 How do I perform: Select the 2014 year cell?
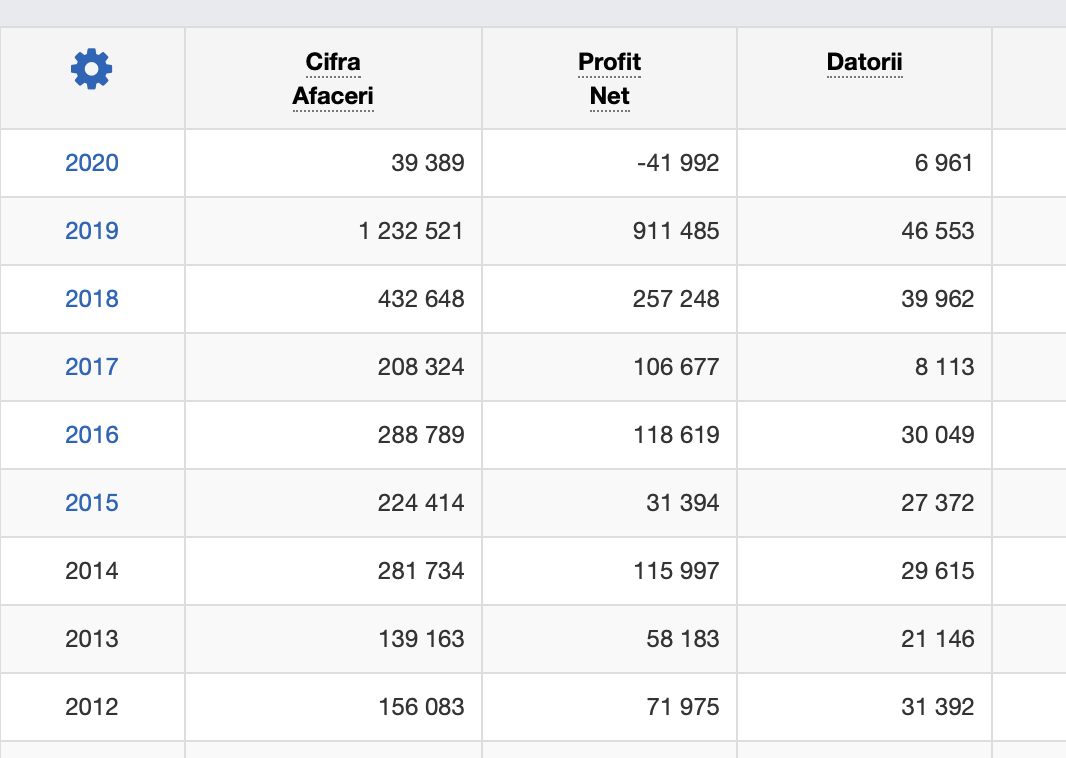(92, 571)
